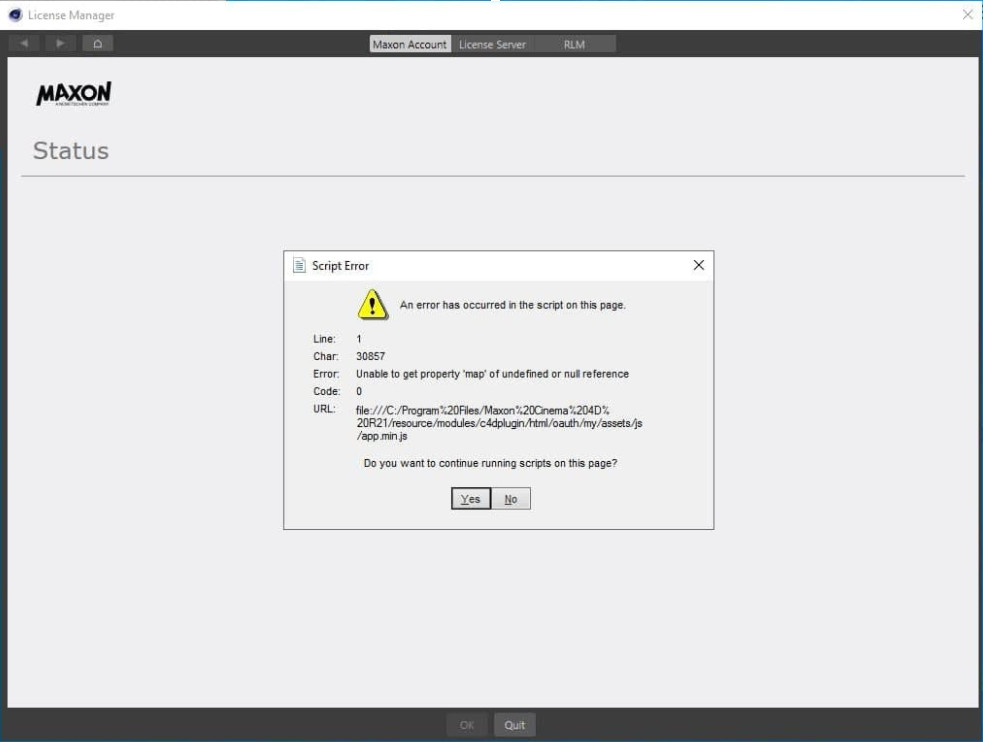Viewport: 983px width, 742px height.
Task: Click the back arrow navigation button
Action: [24, 44]
